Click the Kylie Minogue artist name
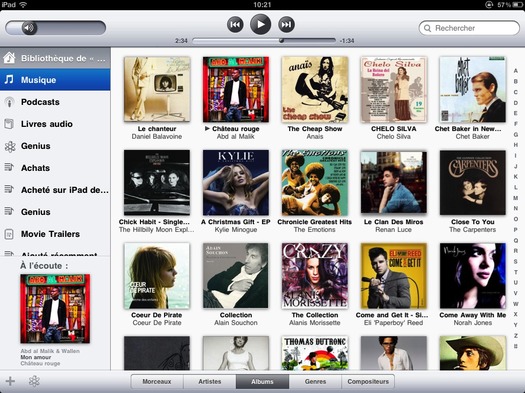Viewport: 525px width, 393px height. coord(236,230)
